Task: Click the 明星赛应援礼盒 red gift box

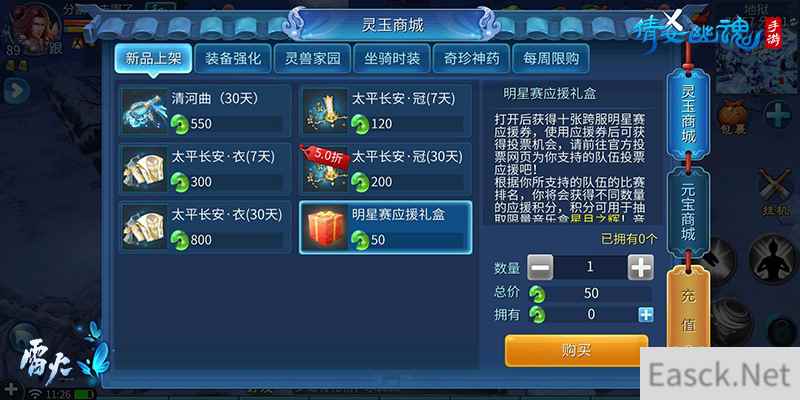Action: (x=325, y=227)
